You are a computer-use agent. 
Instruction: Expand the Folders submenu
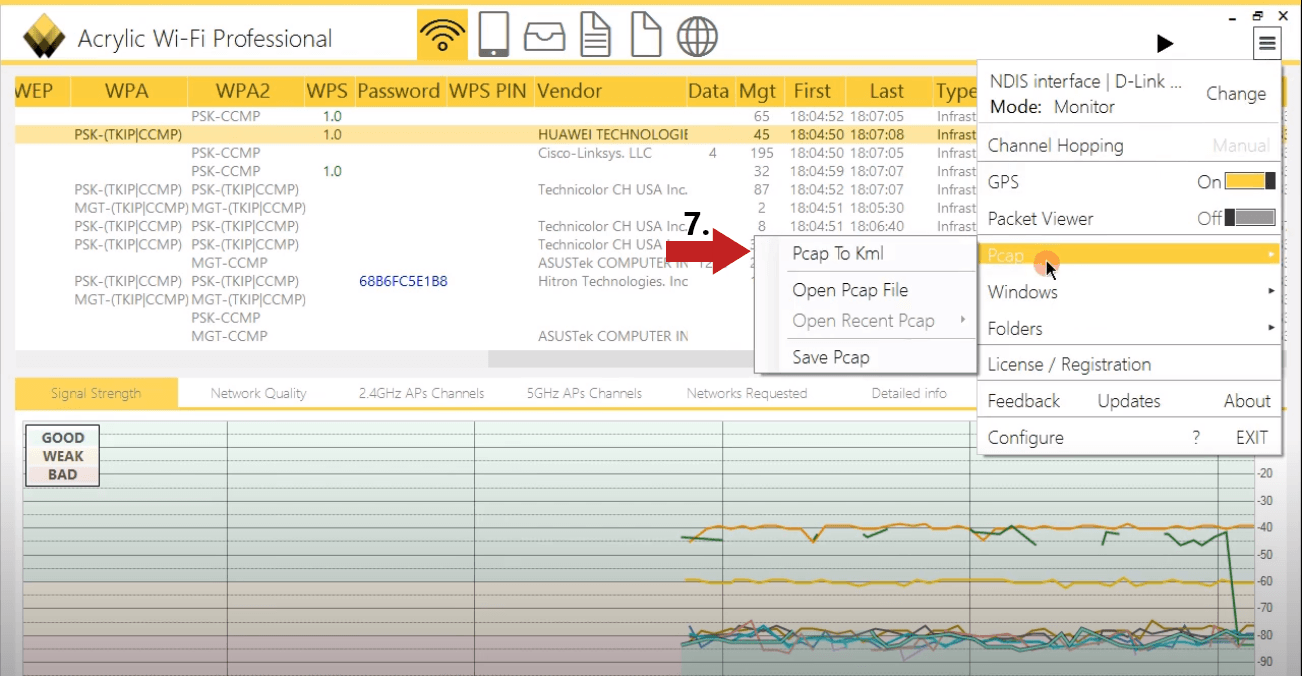(1129, 328)
